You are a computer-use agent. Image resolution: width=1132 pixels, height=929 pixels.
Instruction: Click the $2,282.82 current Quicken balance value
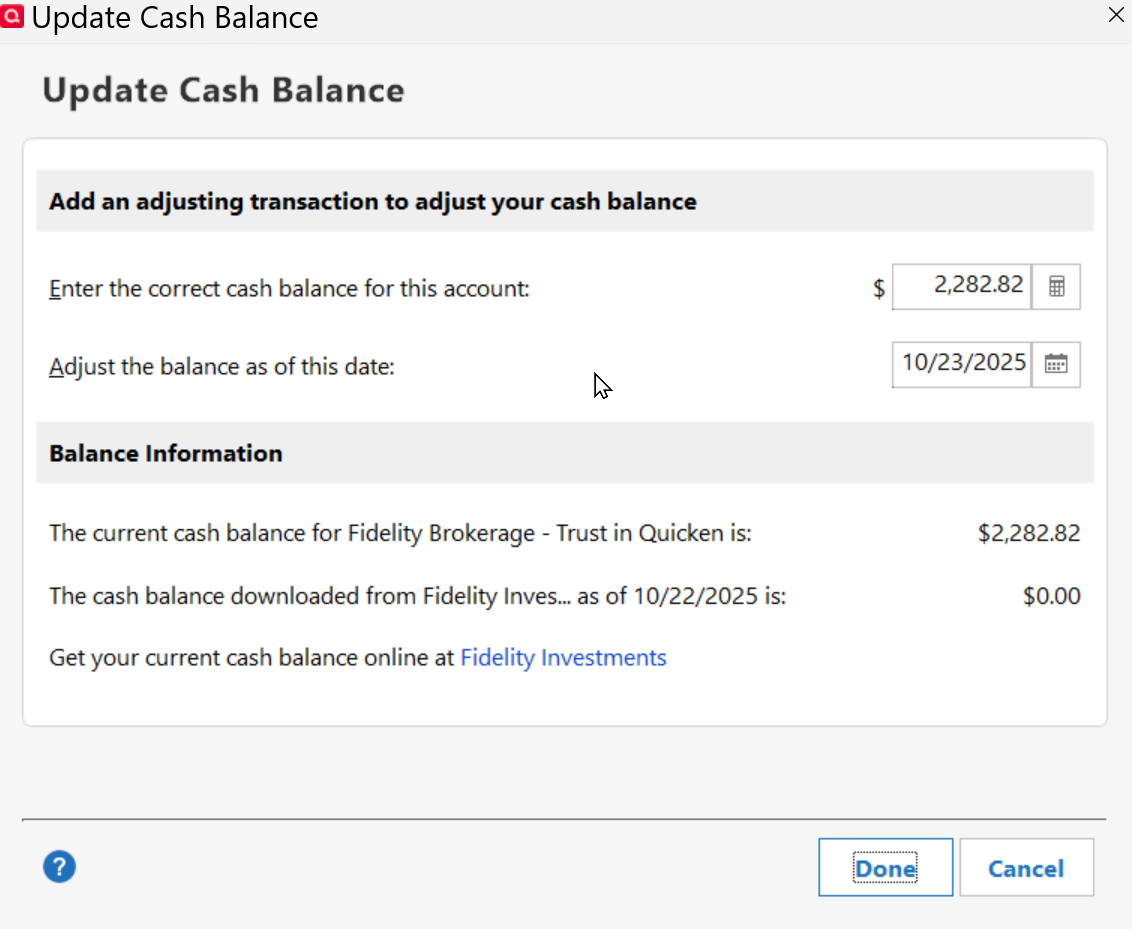(1029, 533)
